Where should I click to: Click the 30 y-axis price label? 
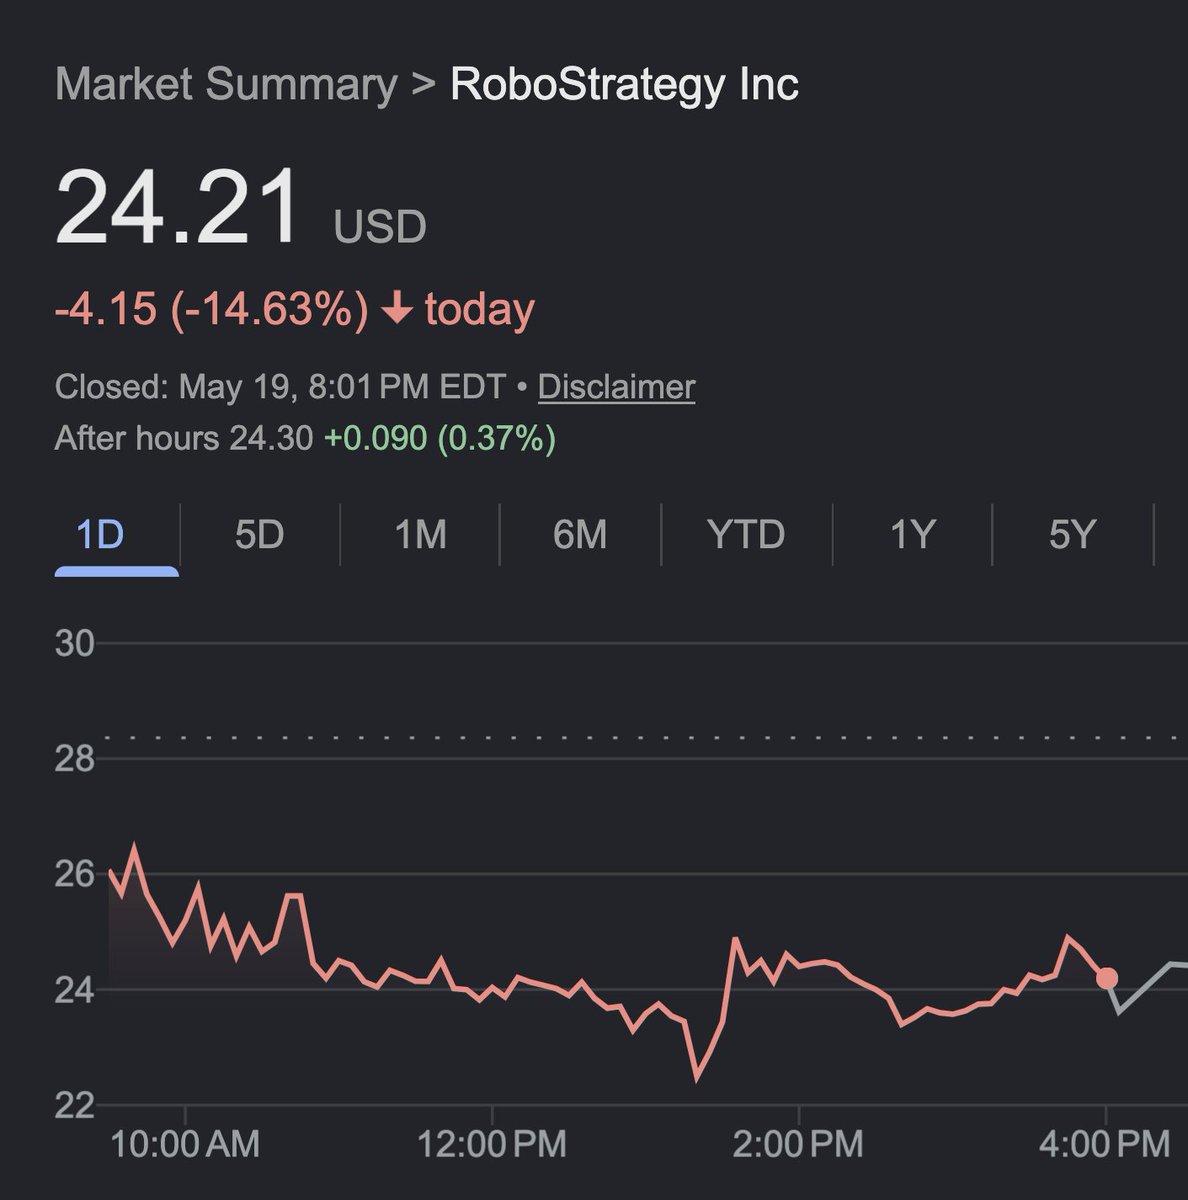point(75,643)
